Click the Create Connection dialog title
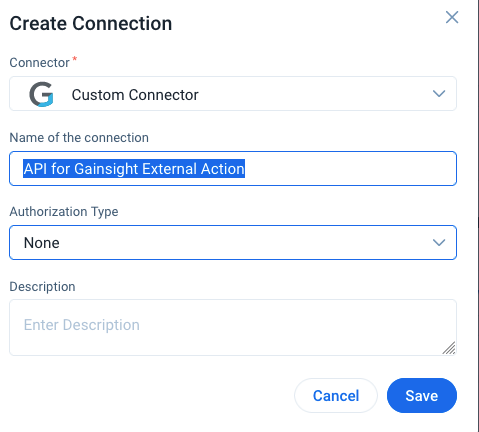Viewport: 479px width, 432px height. pos(91,24)
